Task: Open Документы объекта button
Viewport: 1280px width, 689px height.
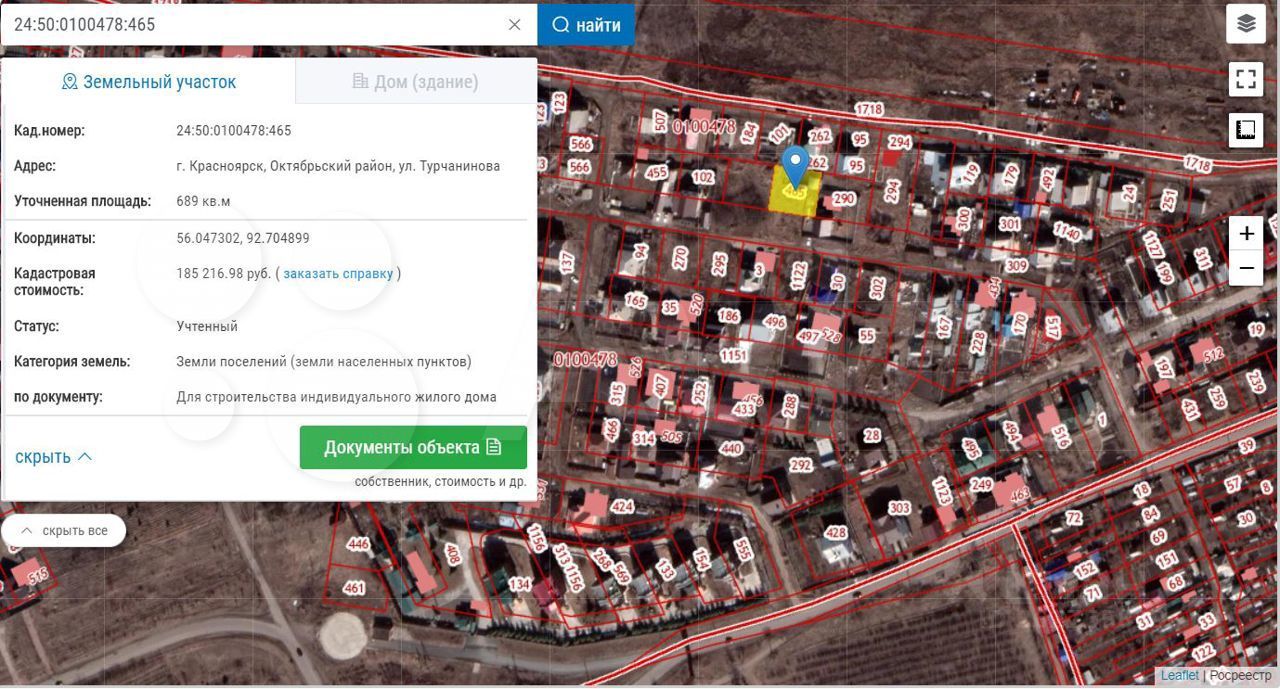Action: [413, 447]
